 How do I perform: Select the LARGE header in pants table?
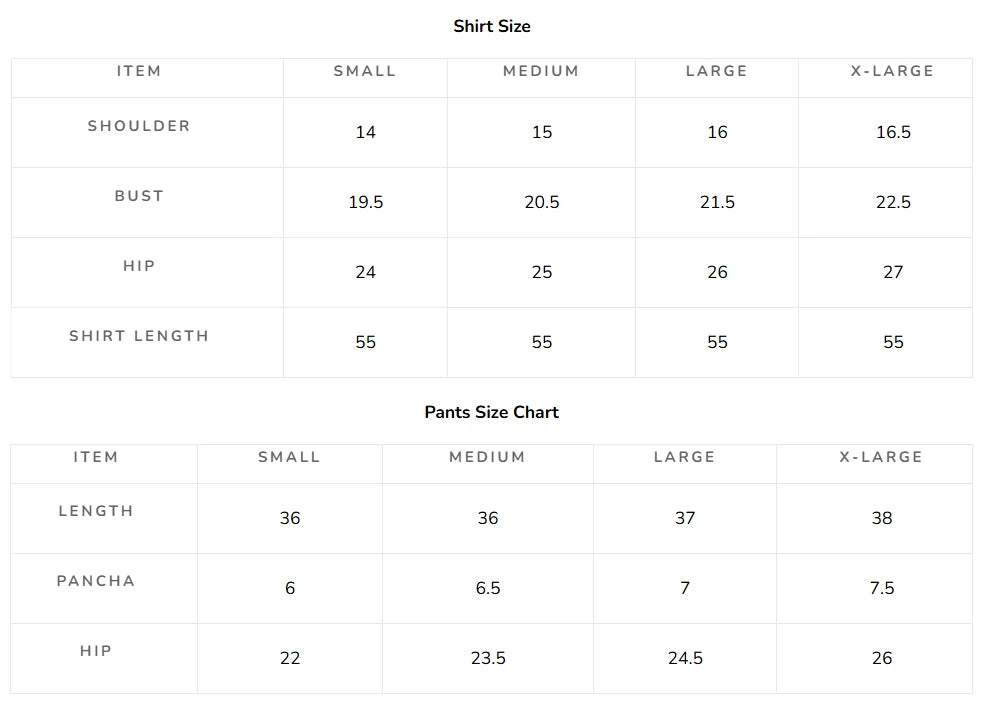click(685, 457)
